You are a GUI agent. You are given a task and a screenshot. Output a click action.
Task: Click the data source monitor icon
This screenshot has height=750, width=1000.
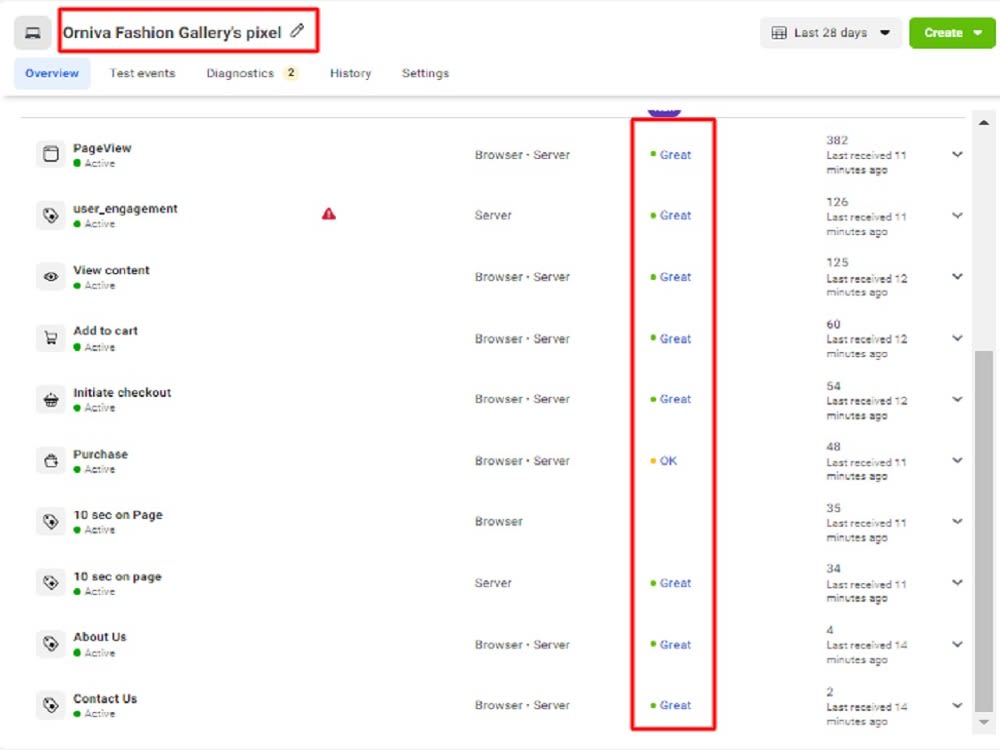[x=33, y=33]
